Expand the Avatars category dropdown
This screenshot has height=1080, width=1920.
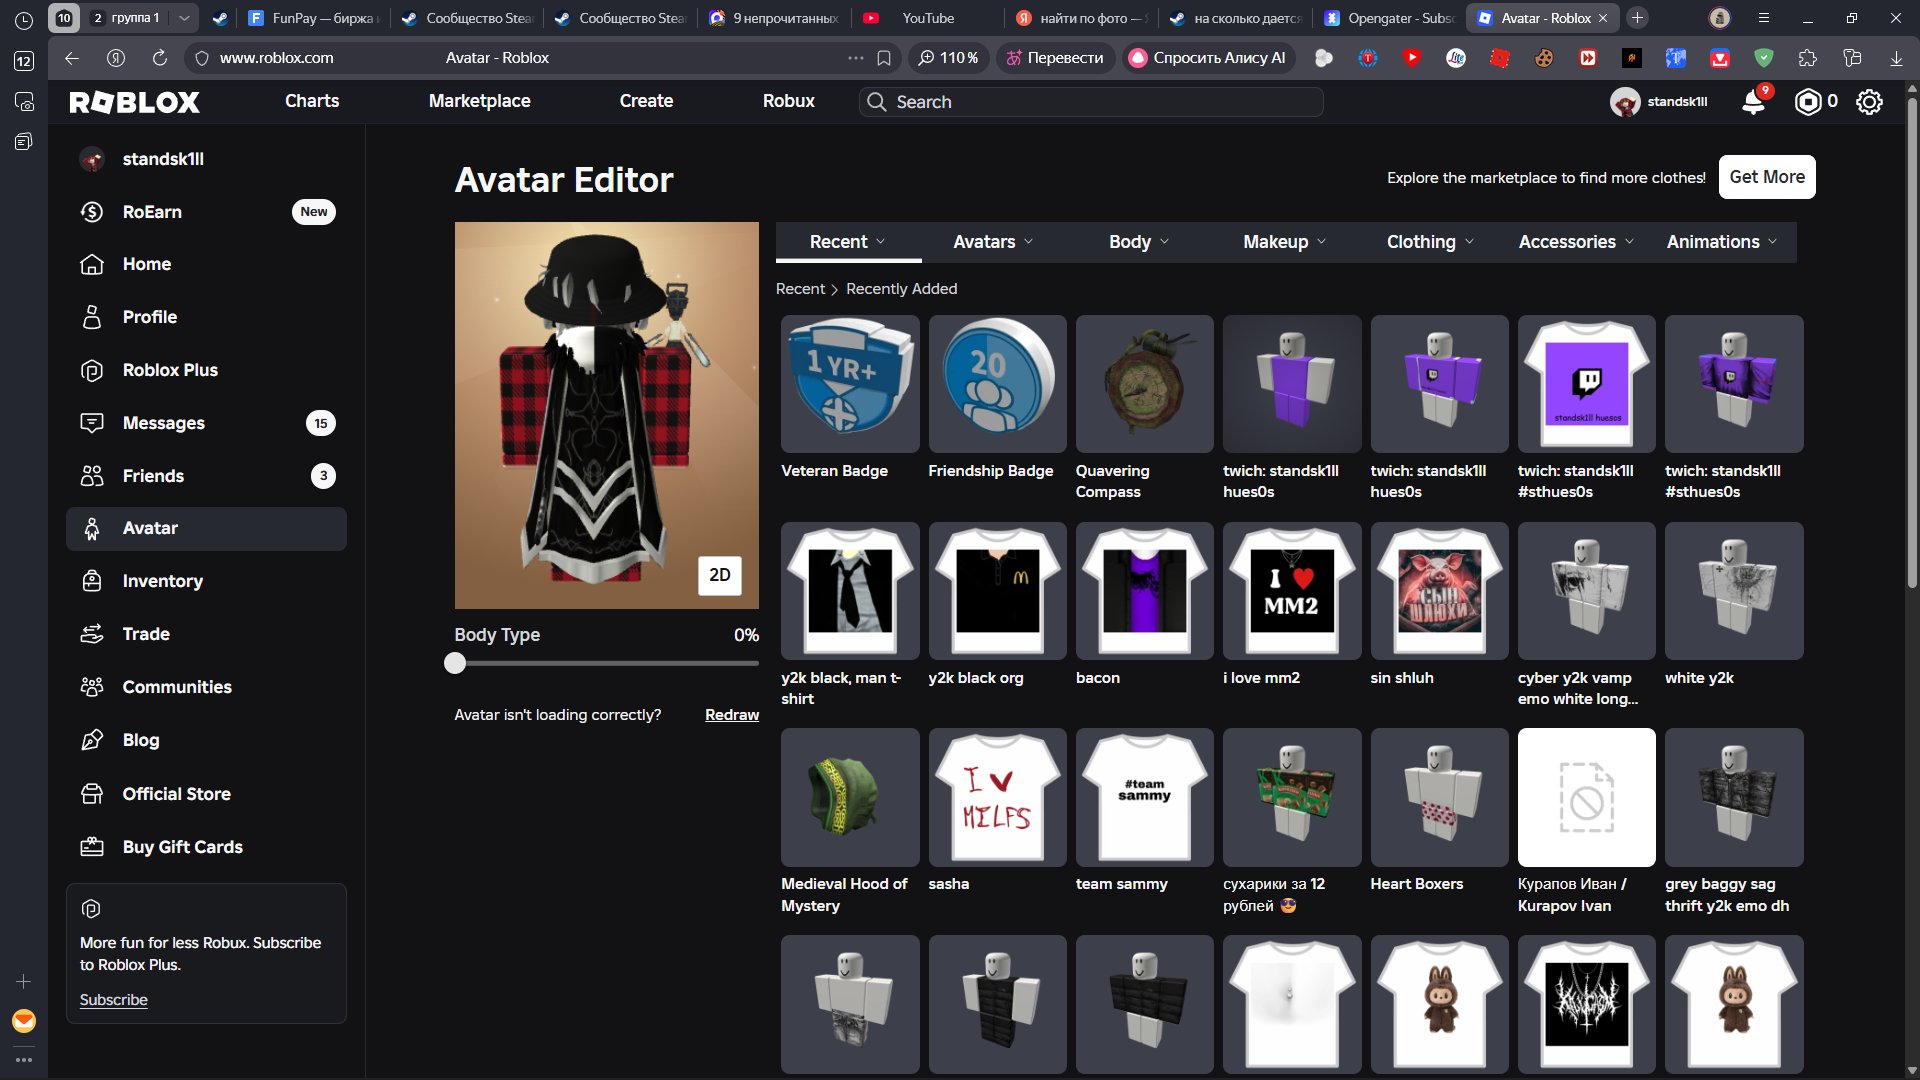(993, 242)
